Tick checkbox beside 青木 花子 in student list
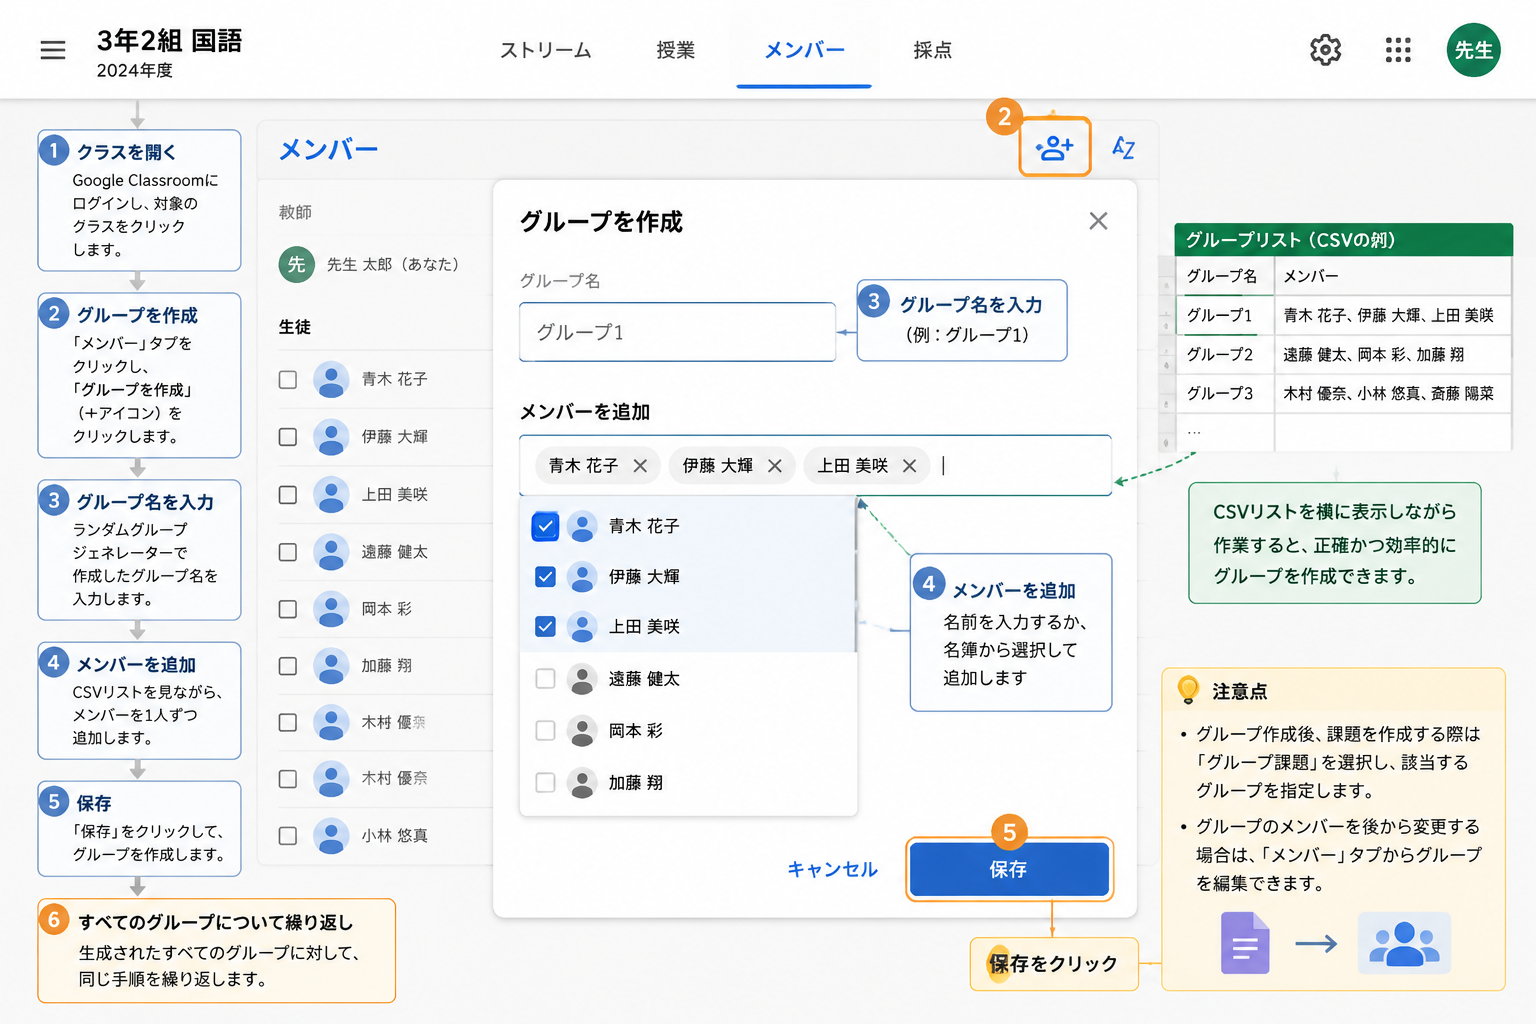This screenshot has width=1536, height=1024. pos(288,380)
